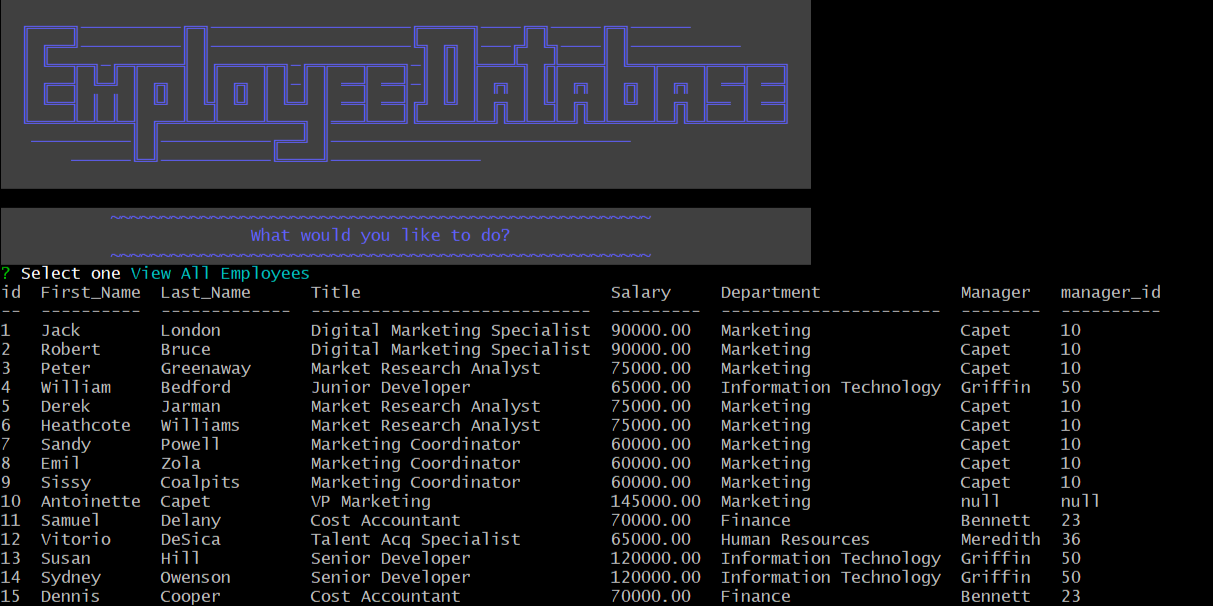Click the Manager column header
This screenshot has height=606, width=1213.
[x=996, y=292]
